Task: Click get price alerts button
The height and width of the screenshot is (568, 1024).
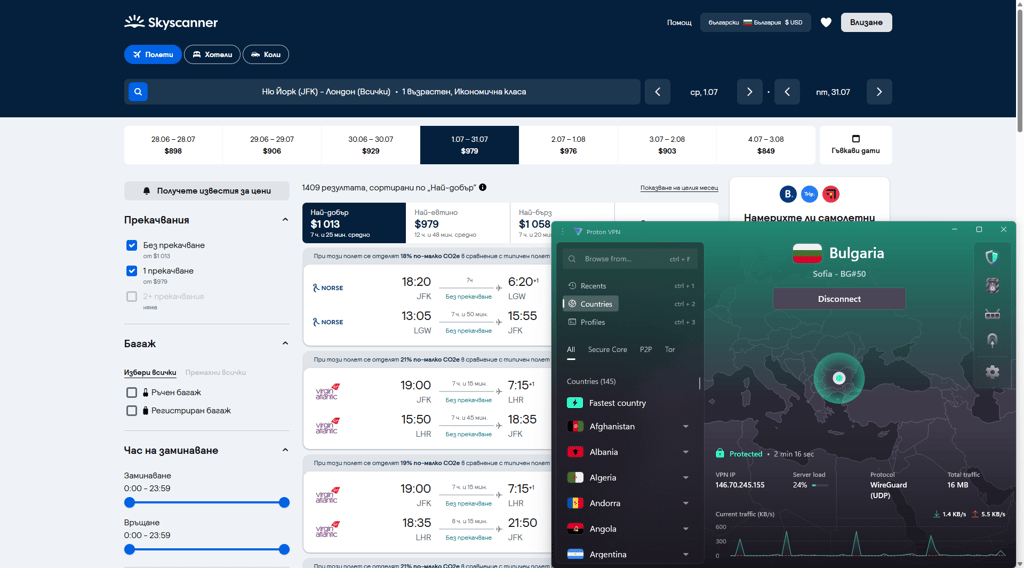Action: coord(206,191)
